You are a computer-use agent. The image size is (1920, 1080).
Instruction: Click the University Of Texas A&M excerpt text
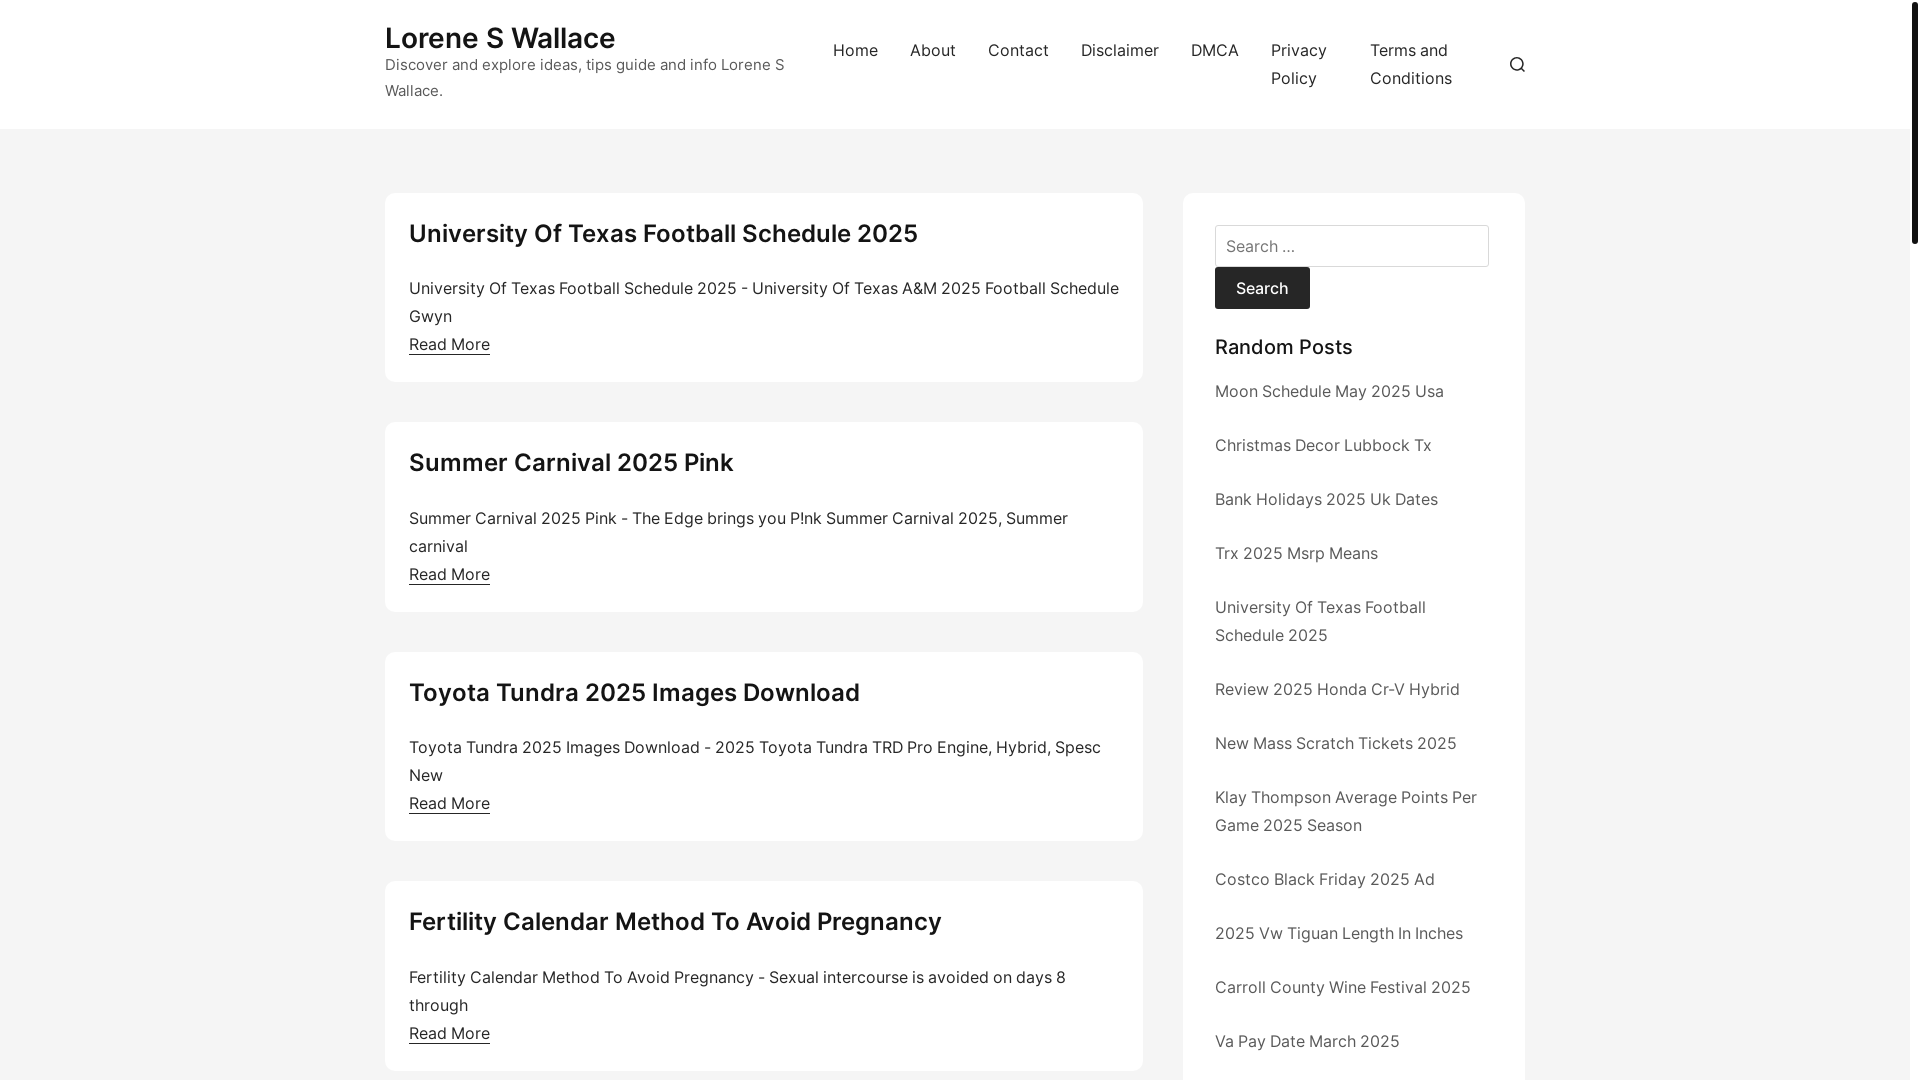coord(764,302)
